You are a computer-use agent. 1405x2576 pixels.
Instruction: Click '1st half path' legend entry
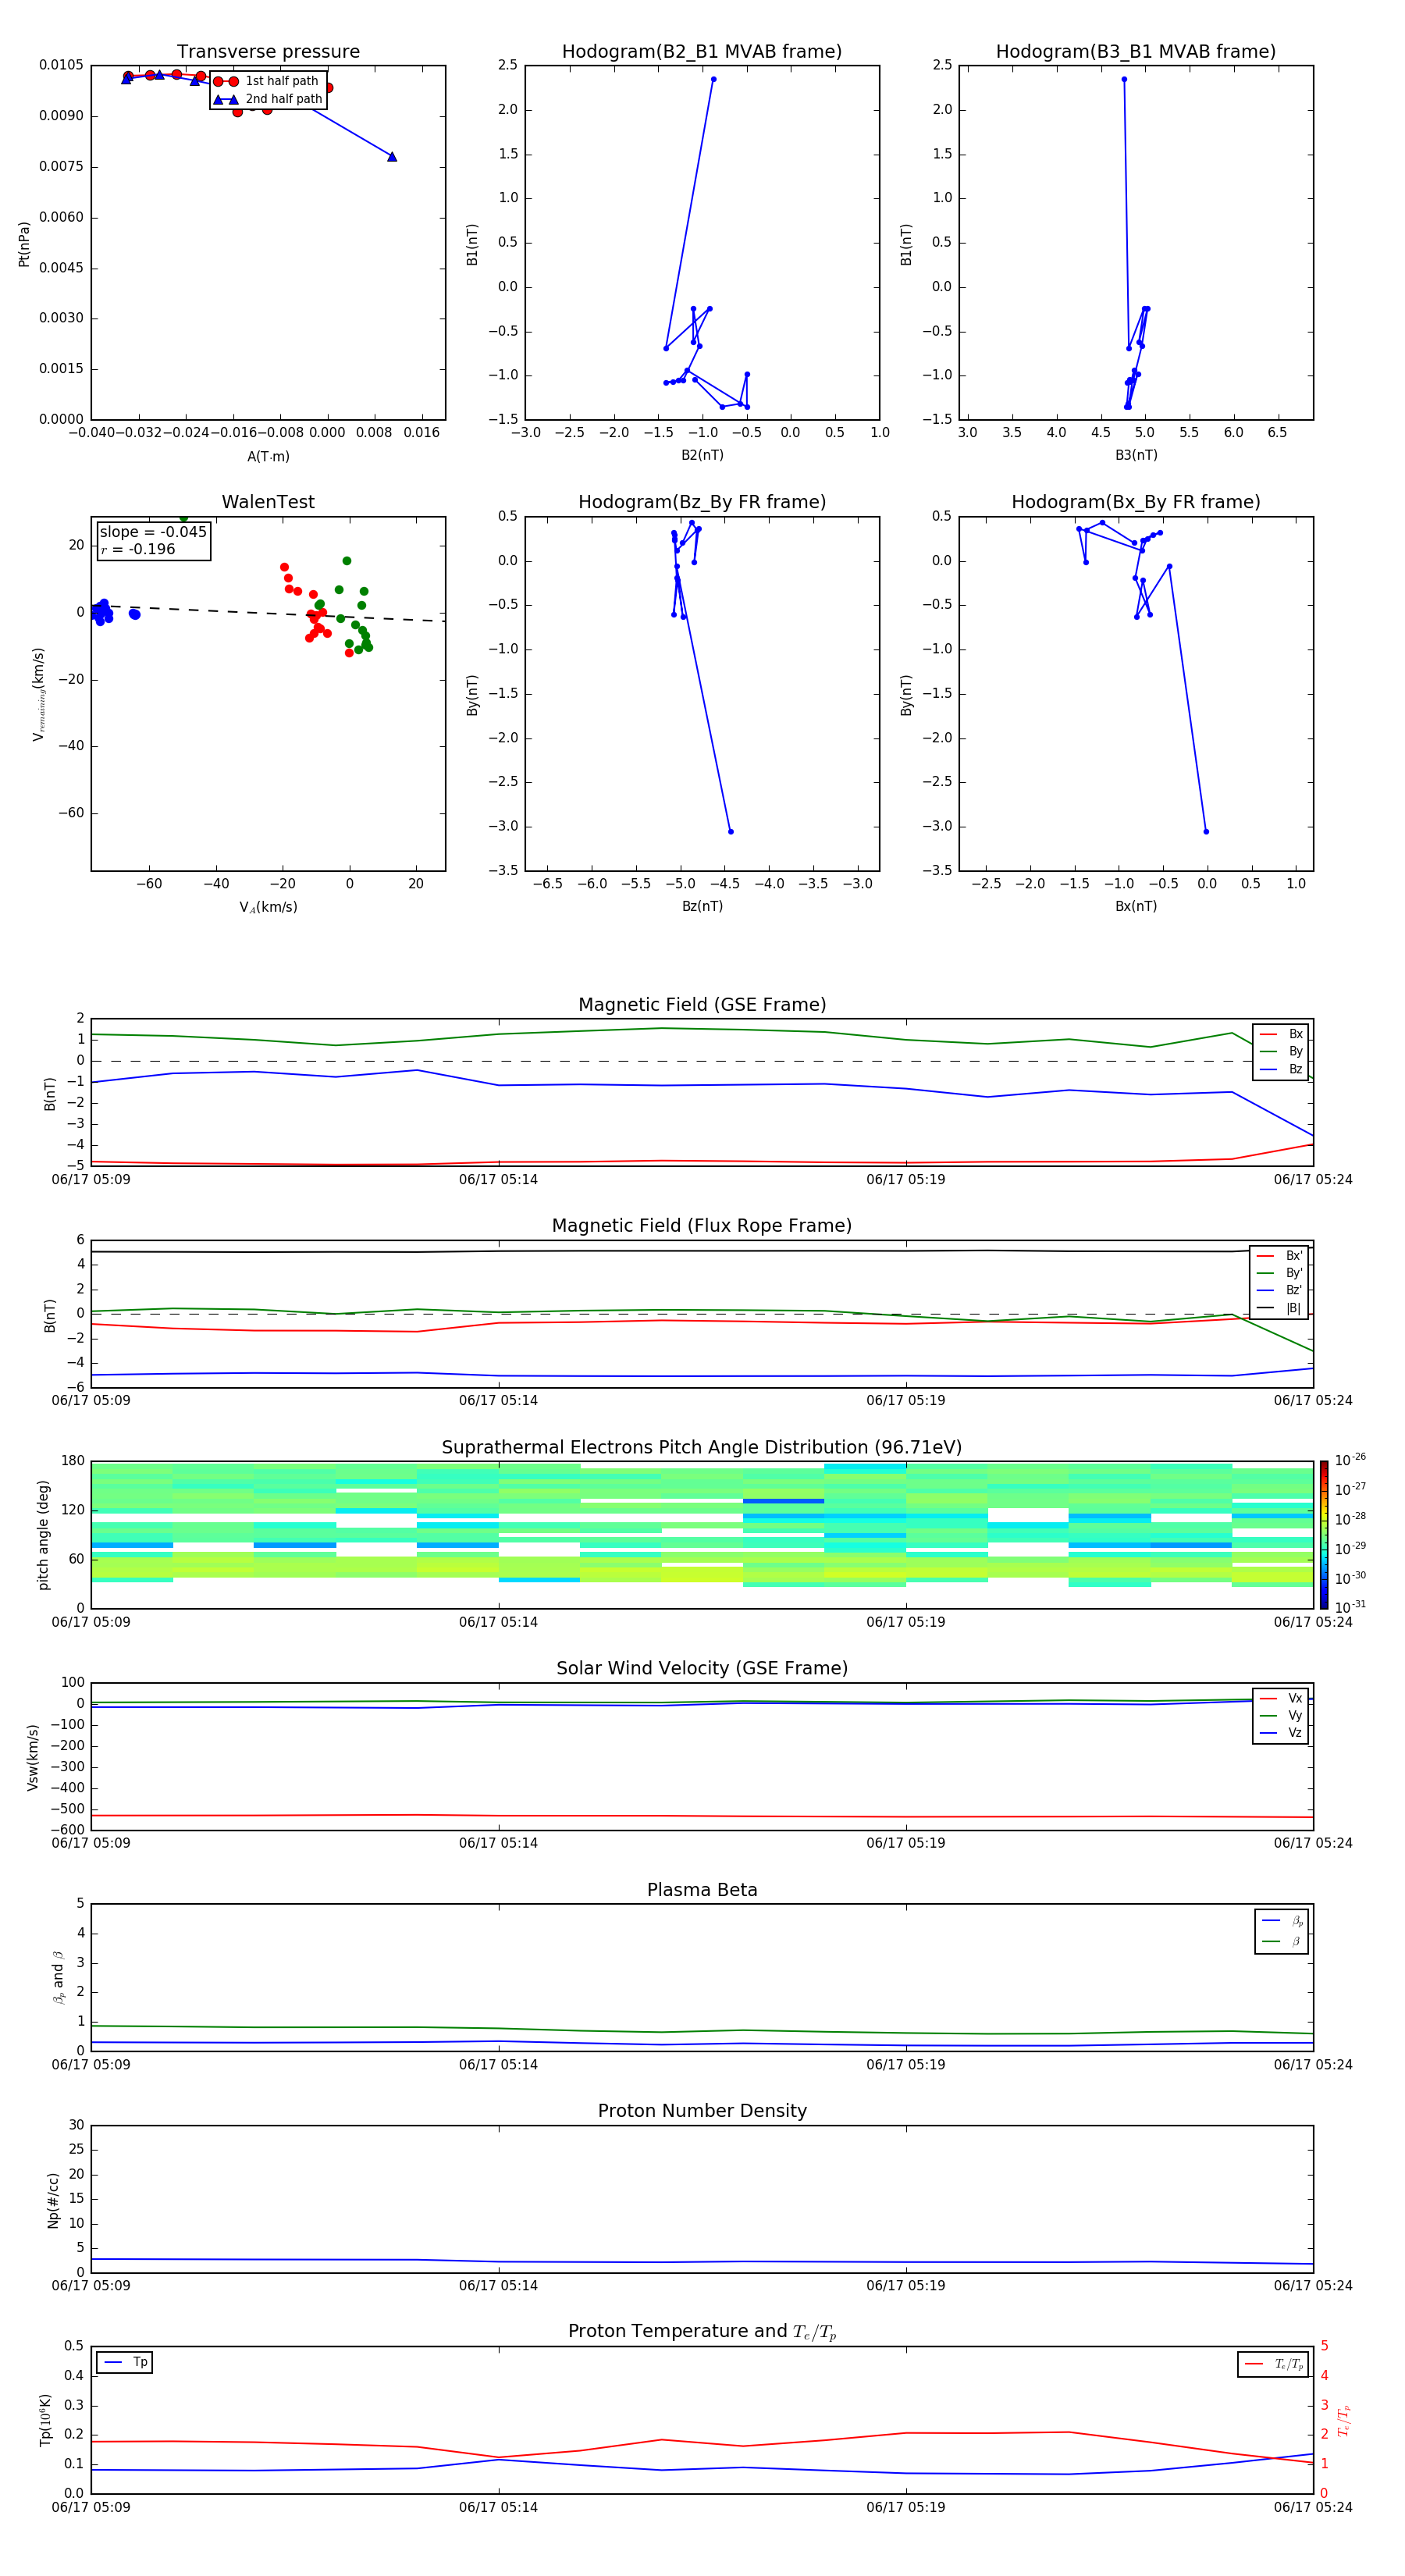coord(267,81)
